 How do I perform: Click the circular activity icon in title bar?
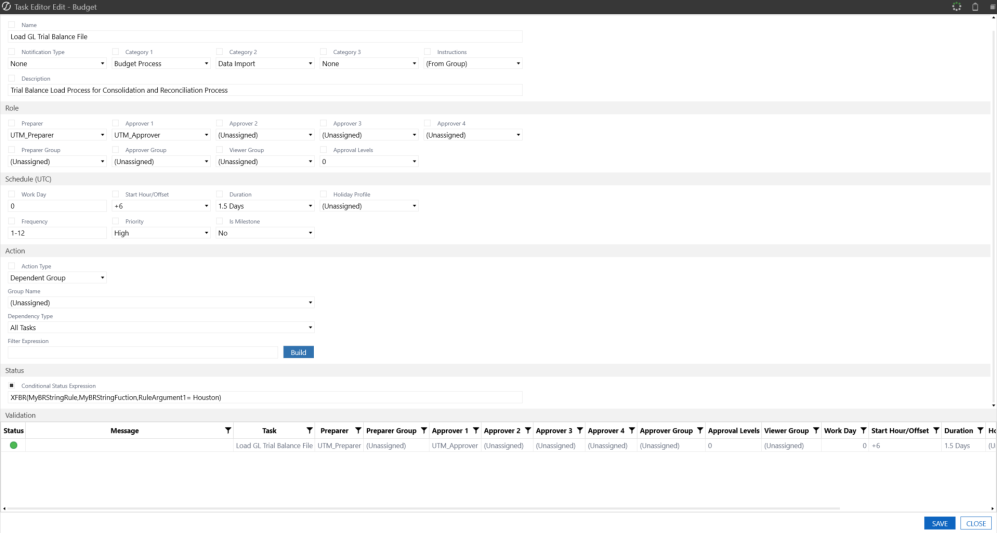tap(956, 7)
